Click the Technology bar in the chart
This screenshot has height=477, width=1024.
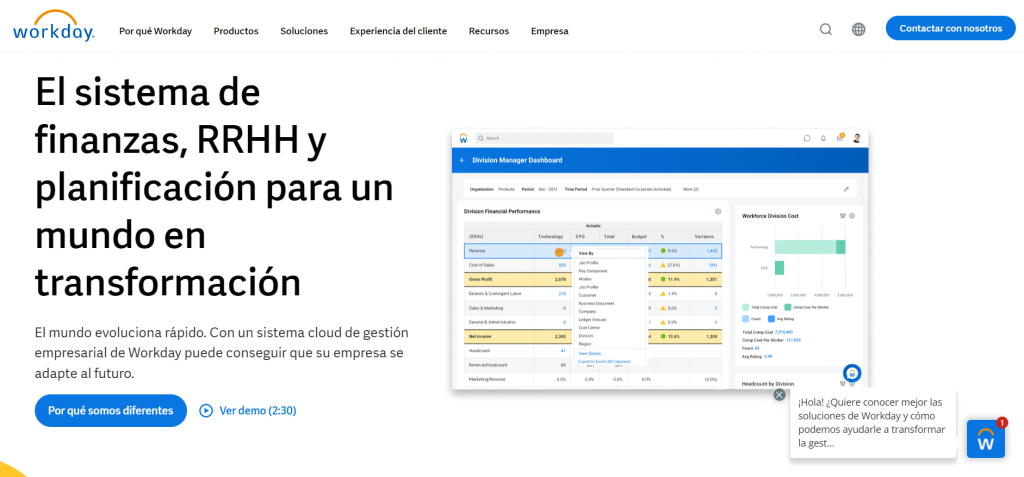(x=810, y=247)
